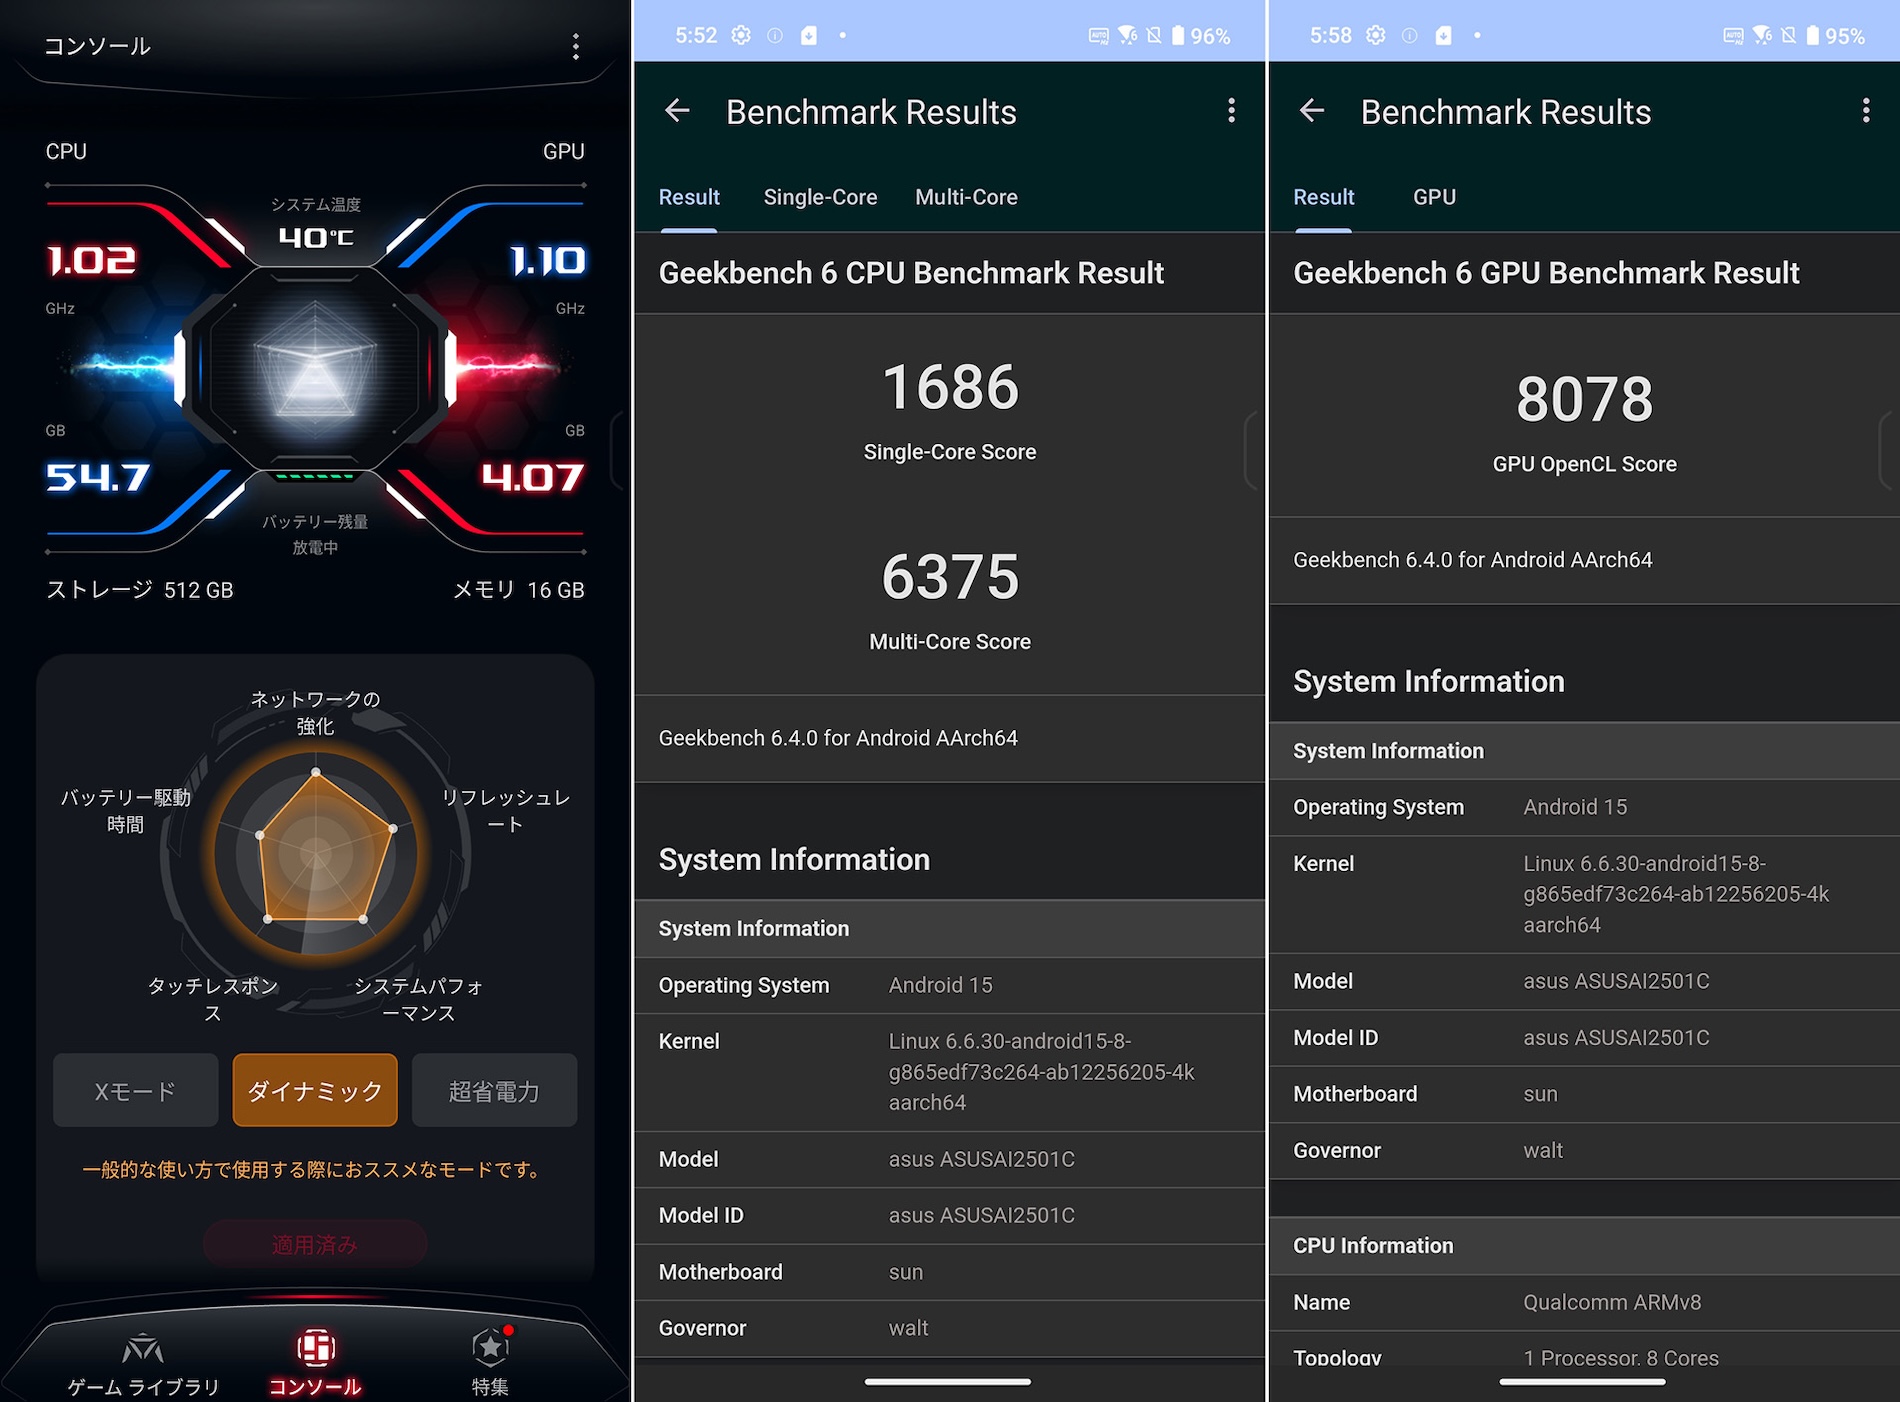This screenshot has height=1402, width=1900.
Task: Tap the battery level indicator bar
Action: tap(315, 477)
